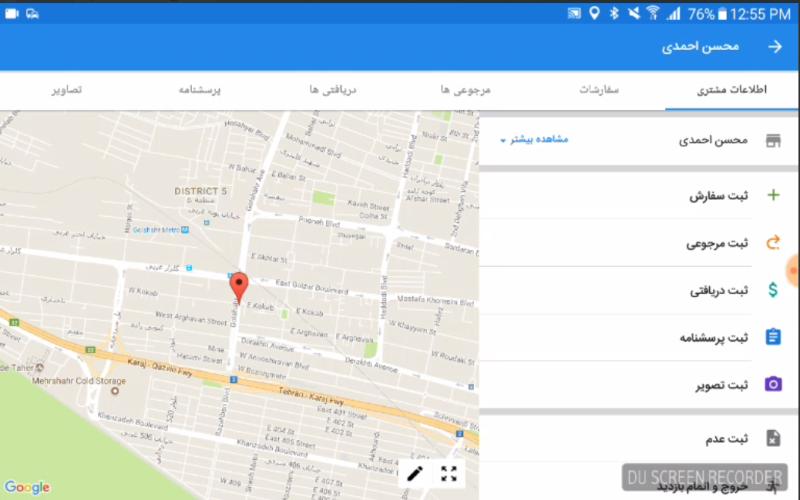Click the Wi-Fi icon in status bar
The width and height of the screenshot is (800, 500).
click(x=652, y=13)
